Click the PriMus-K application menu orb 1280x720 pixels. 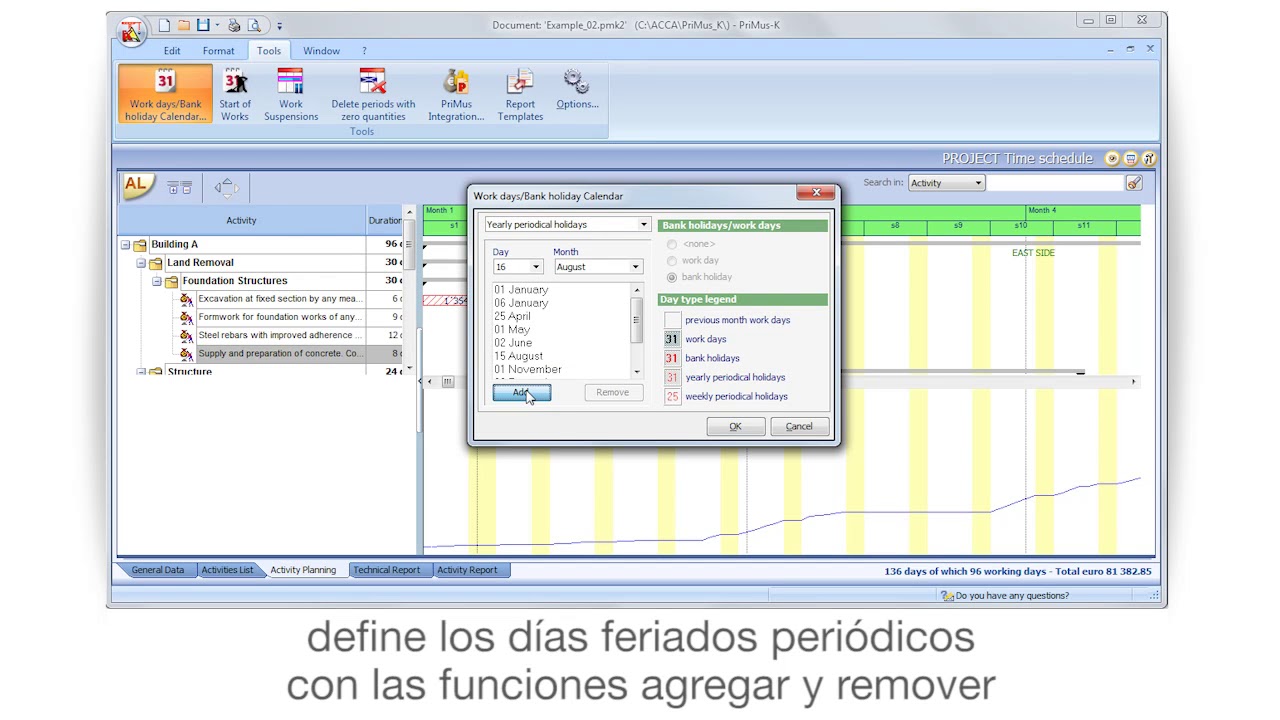click(132, 32)
